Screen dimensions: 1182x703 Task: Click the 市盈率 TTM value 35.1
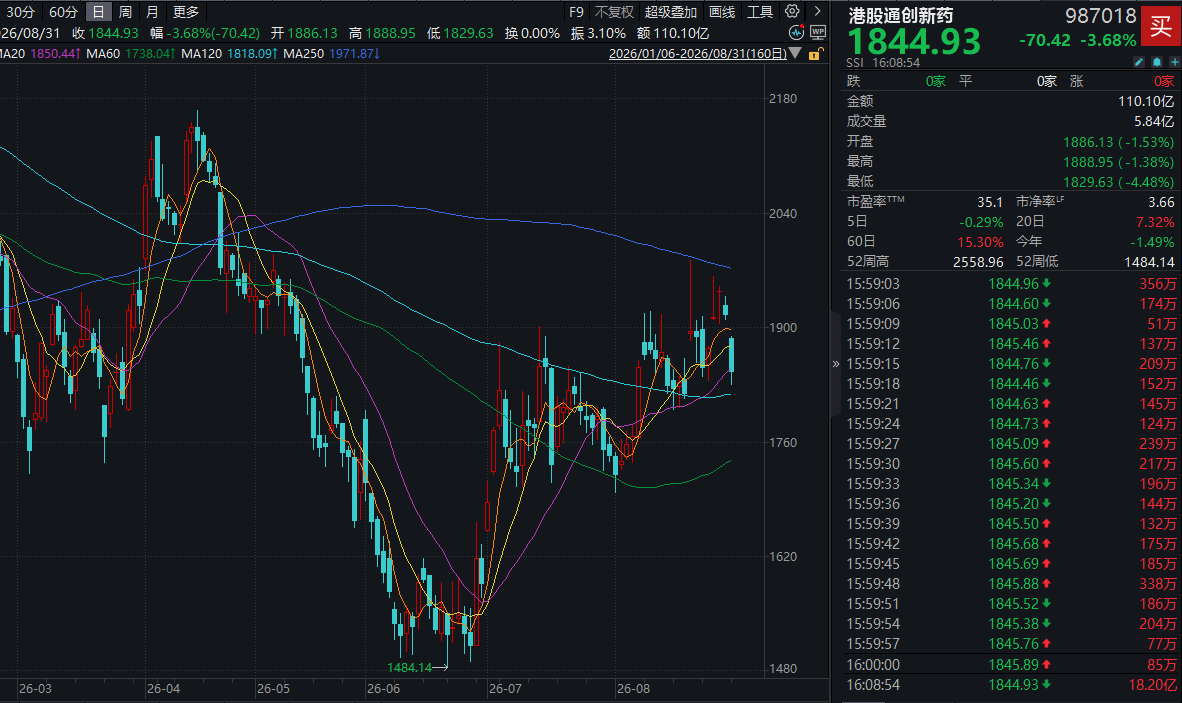pyautogui.click(x=990, y=202)
